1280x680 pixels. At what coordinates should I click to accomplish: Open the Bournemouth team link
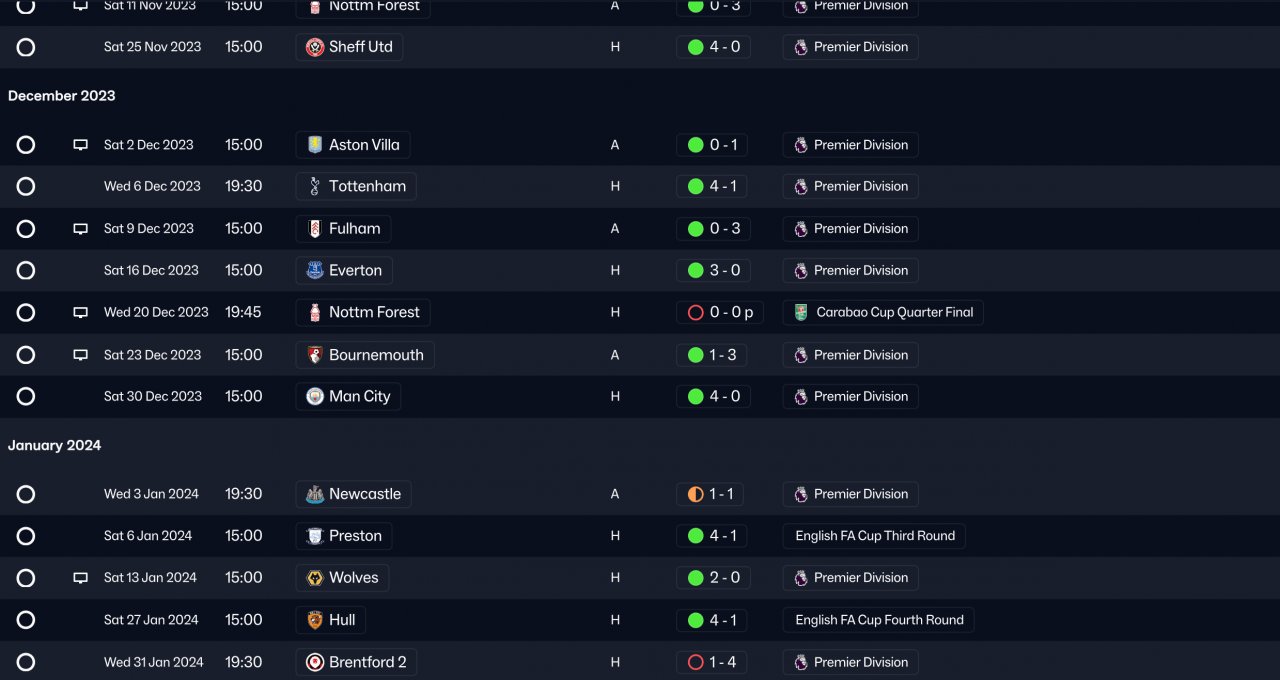[x=375, y=355]
